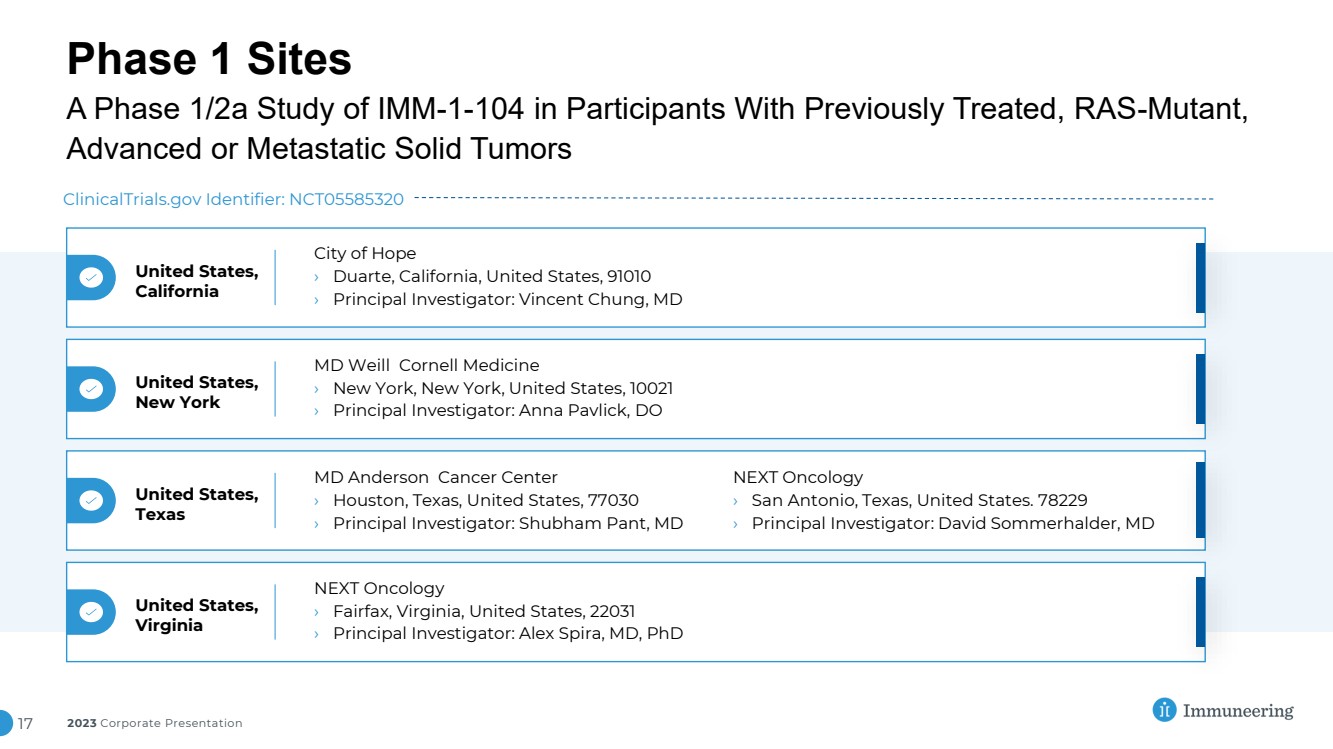Click the Immuneering logo icon
Image resolution: width=1333 pixels, height=749 pixels.
(1164, 710)
